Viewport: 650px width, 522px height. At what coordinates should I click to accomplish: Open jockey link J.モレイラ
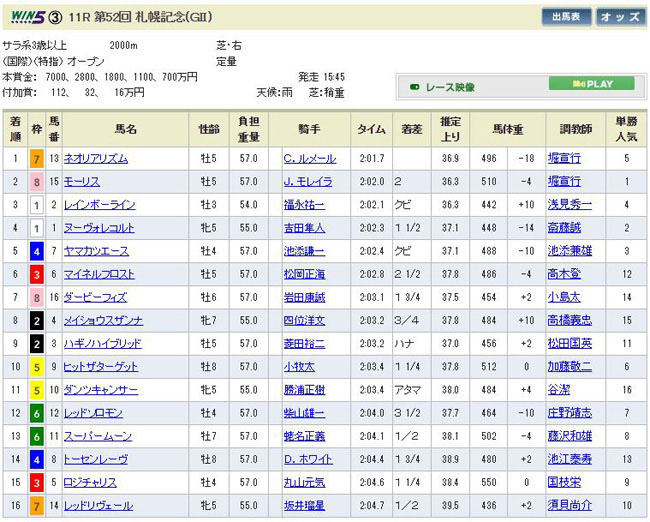tap(309, 182)
